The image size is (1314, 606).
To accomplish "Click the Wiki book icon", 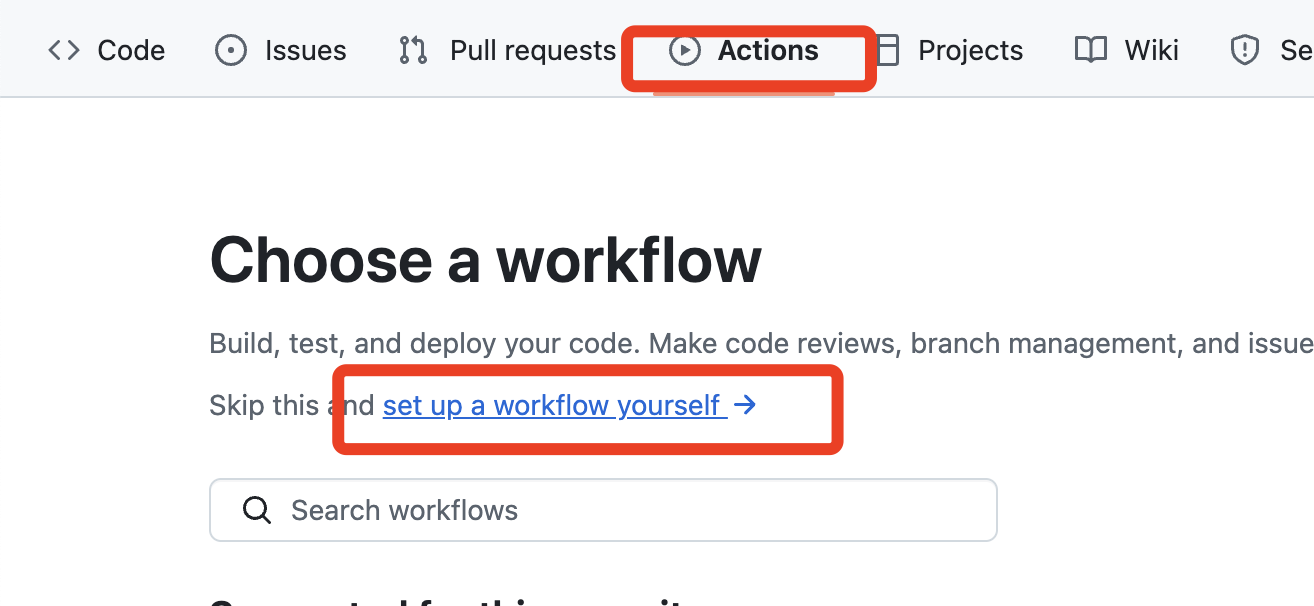I will (x=1090, y=50).
